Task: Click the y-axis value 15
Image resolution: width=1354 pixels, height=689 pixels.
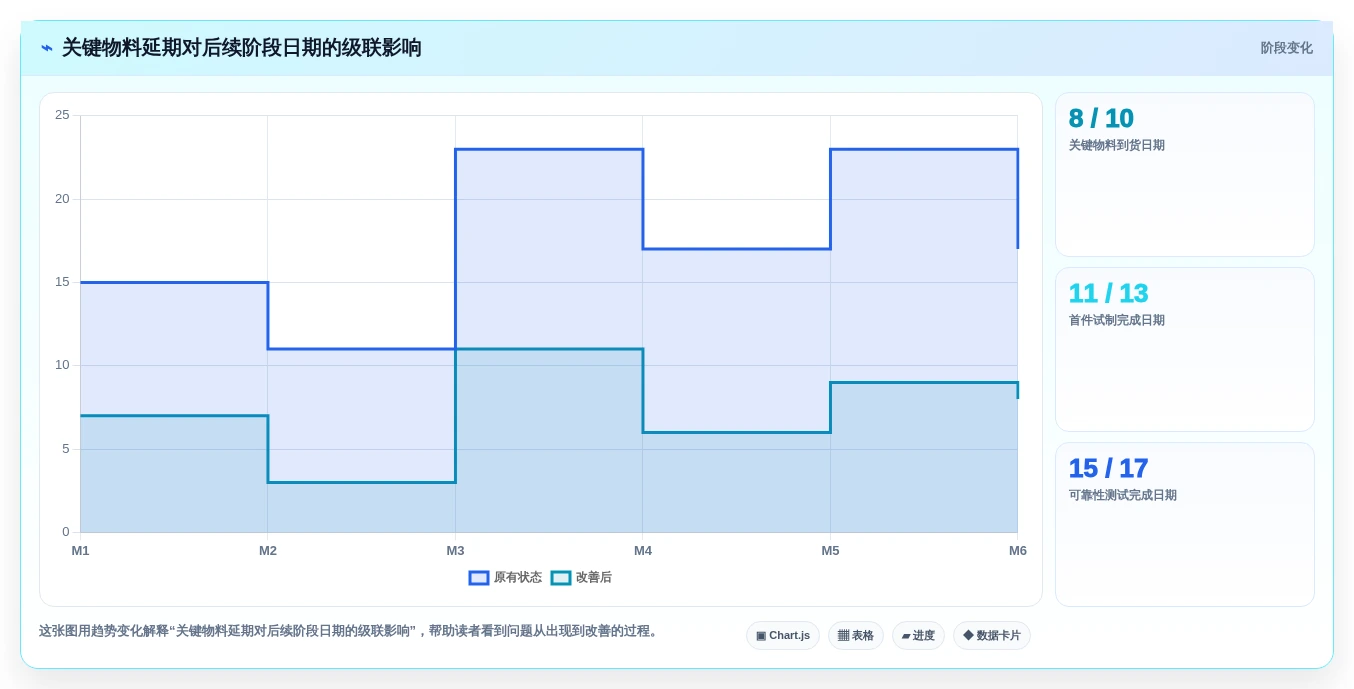Action: tap(62, 282)
